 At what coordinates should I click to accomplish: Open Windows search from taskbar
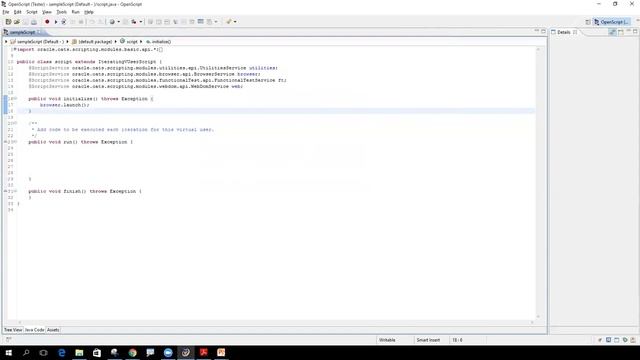(26, 353)
